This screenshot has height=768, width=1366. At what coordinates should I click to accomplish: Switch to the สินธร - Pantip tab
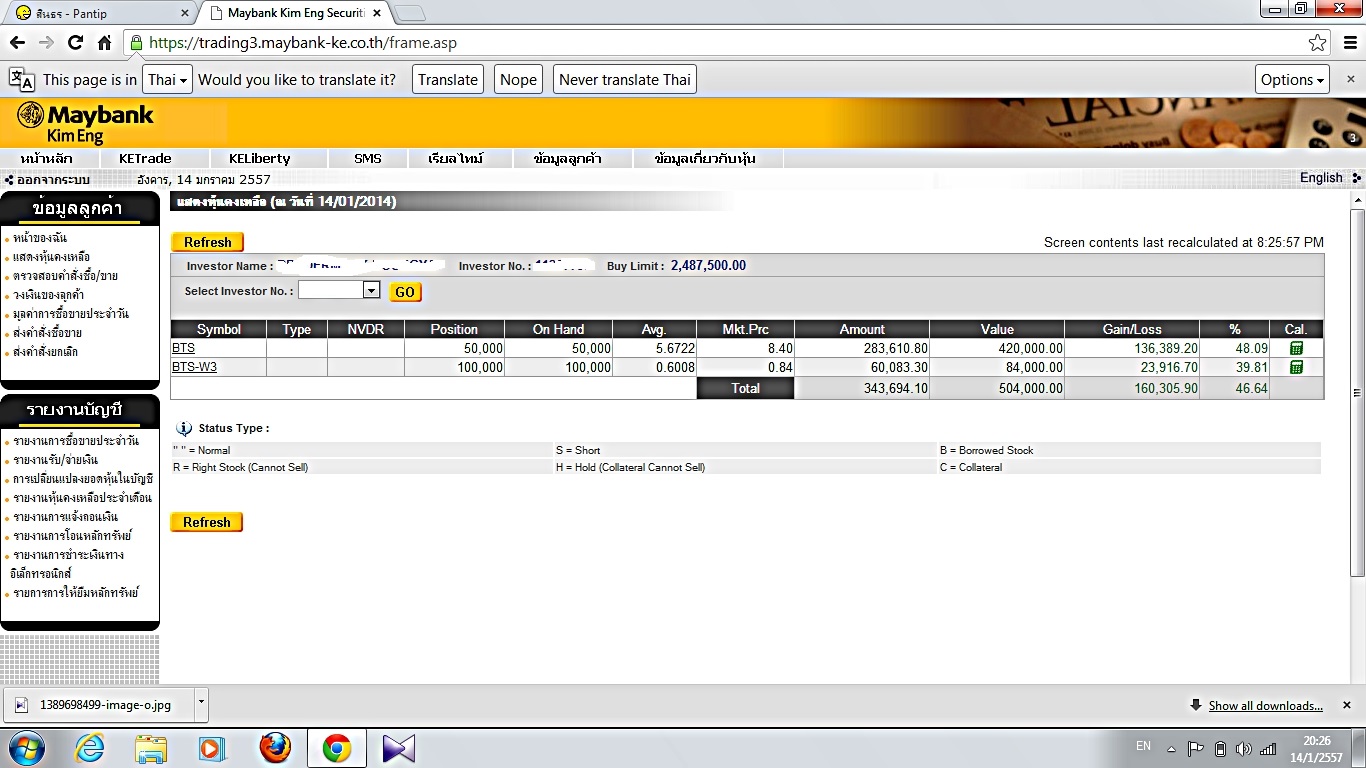coord(100,13)
